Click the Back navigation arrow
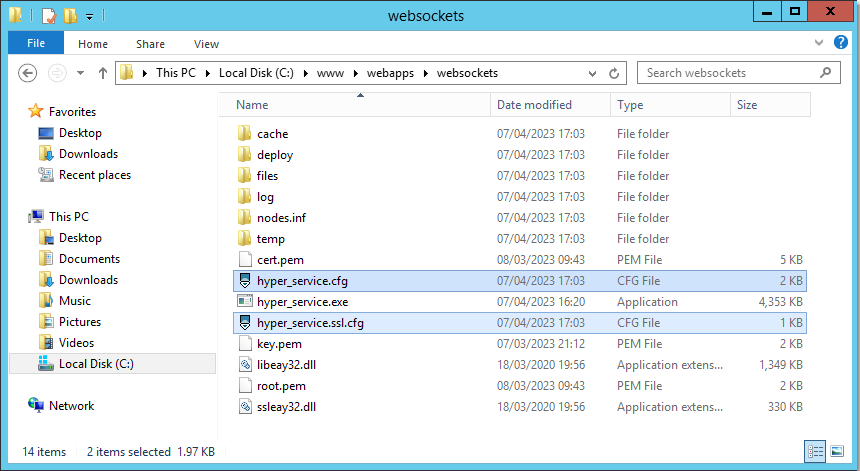Screen dimensions: 860x471 tap(28, 73)
